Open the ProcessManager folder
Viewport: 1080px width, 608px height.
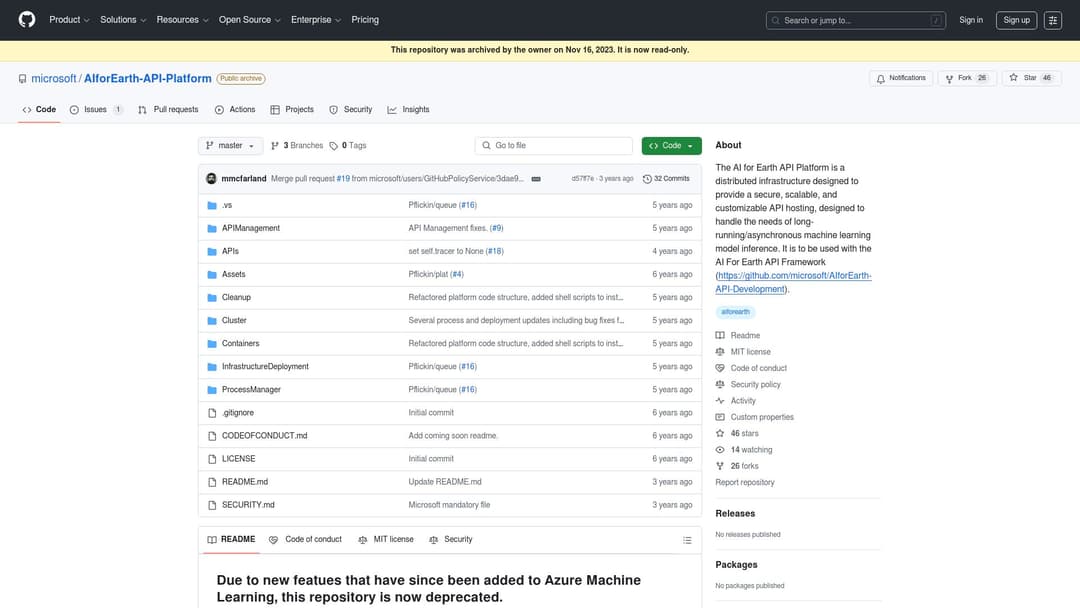tap(251, 390)
